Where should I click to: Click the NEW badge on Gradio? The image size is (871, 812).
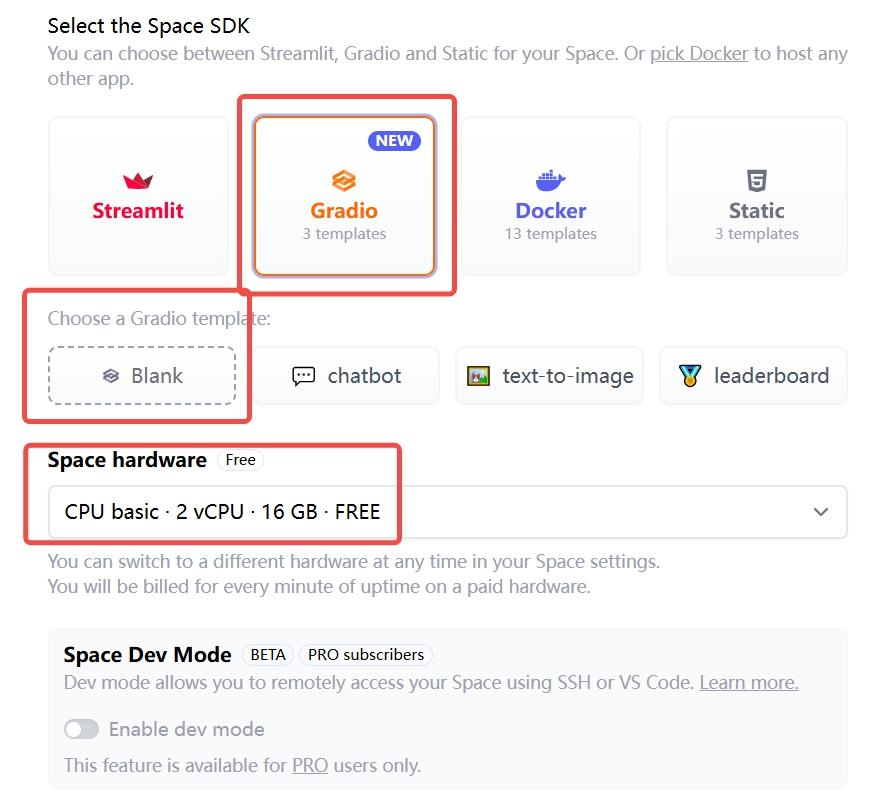pyautogui.click(x=394, y=141)
